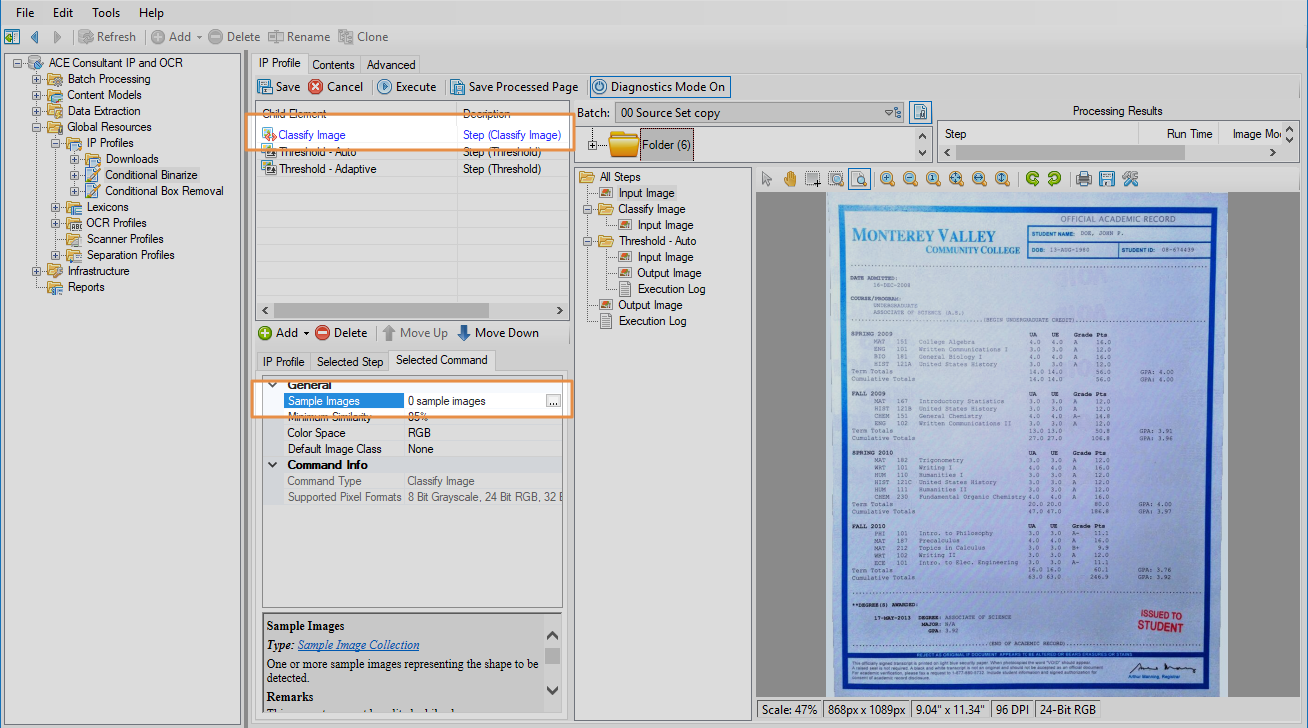This screenshot has height=728, width=1308.
Task: Click Clone in the main toolbar
Action: (x=363, y=37)
